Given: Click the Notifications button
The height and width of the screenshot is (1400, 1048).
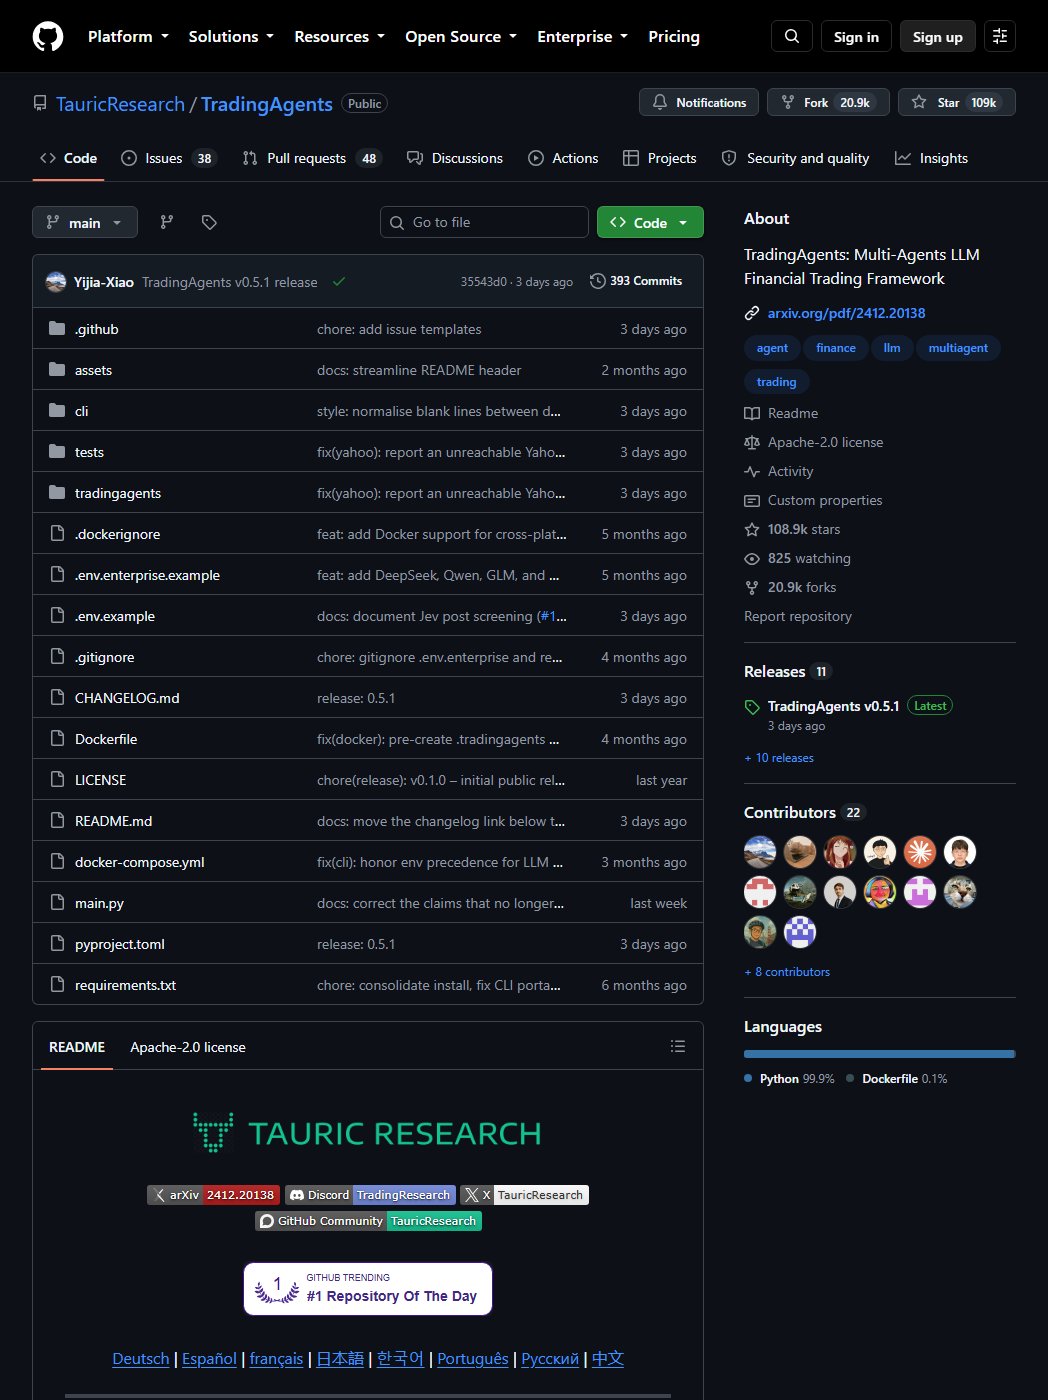Looking at the screenshot, I should tap(698, 102).
